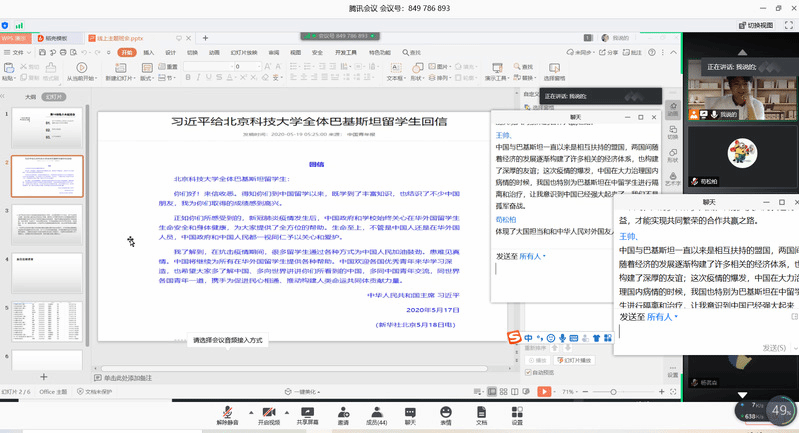799x433 pixels.
Task: Select slide 3 thumbnail
Action: pyautogui.click(x=47, y=225)
